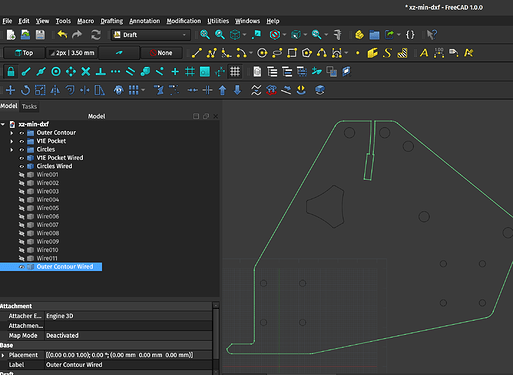Screen dimensions: 513x375
Task: Toggle snap to center
Action: point(56,71)
